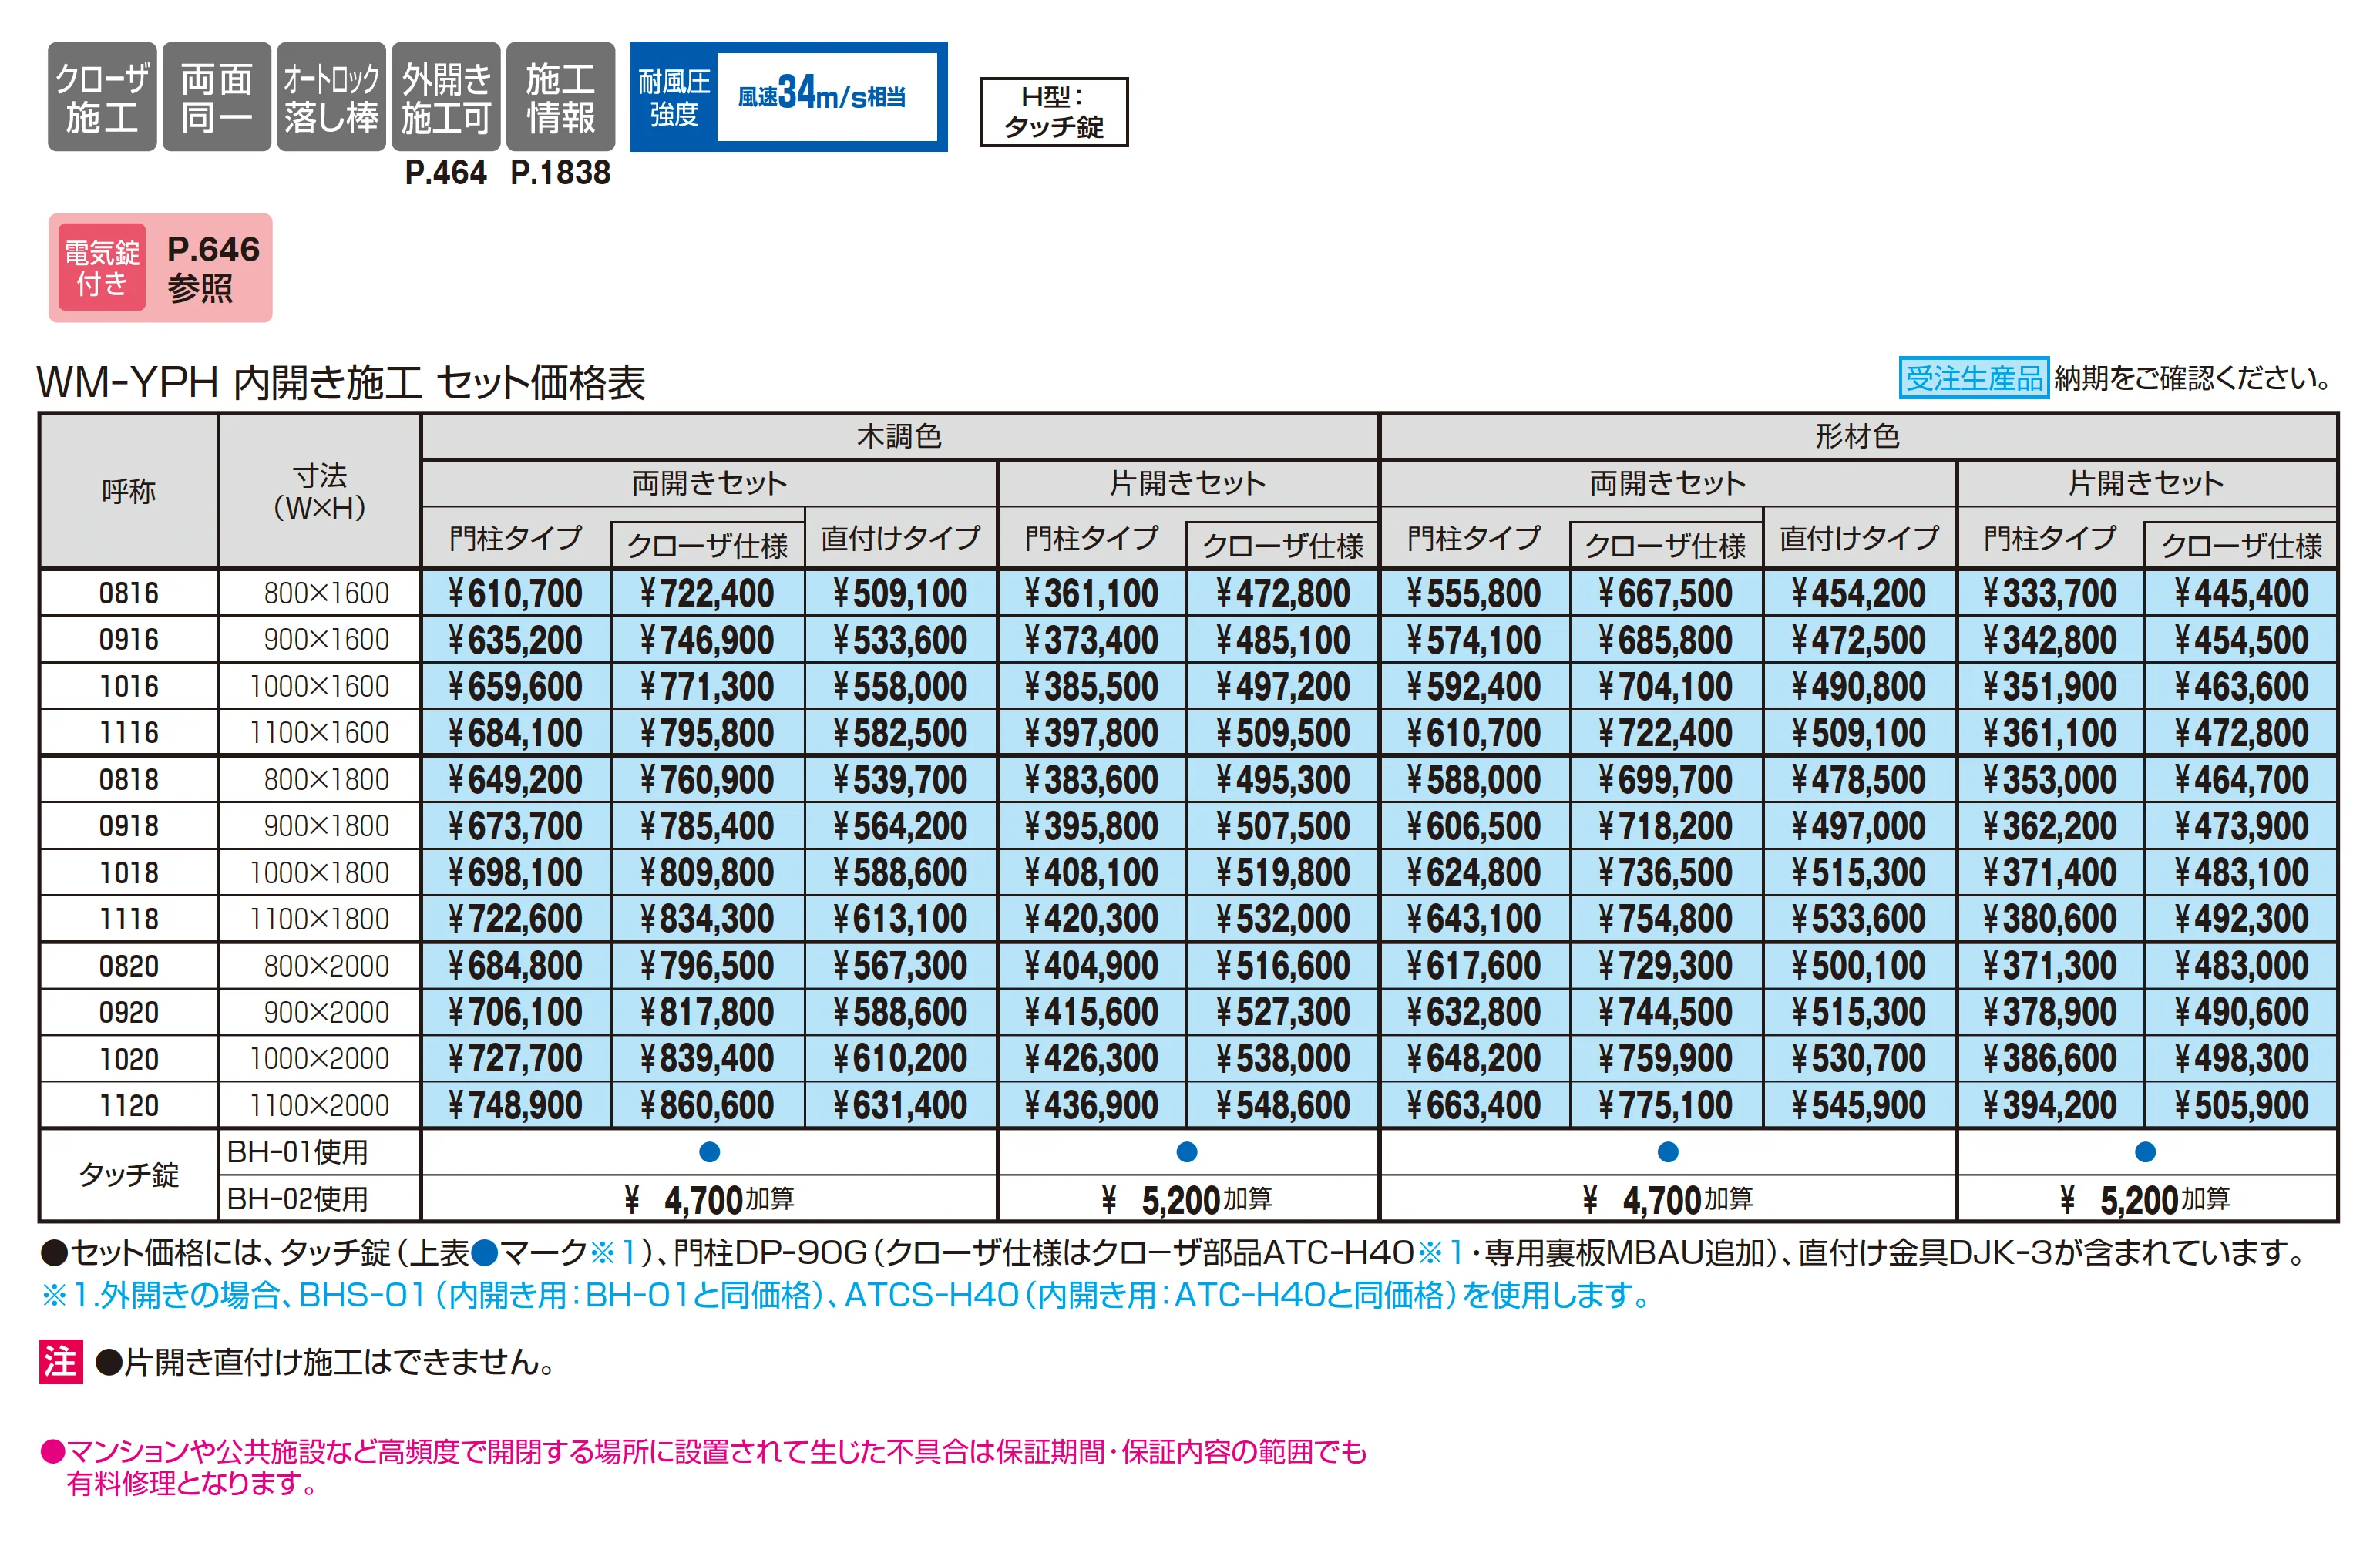
Task: Click the ¥545,900 price cell
Action: point(1859,1105)
